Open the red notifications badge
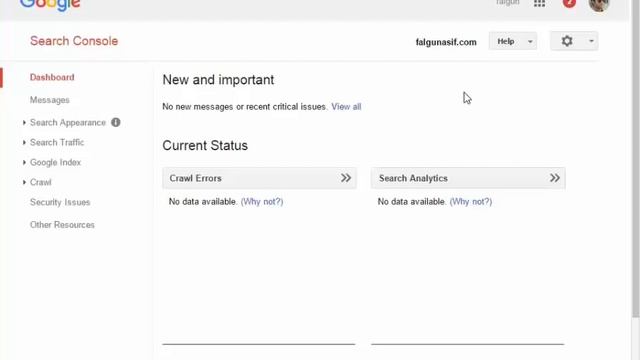Screen dimensions: 640x360 point(569,3)
